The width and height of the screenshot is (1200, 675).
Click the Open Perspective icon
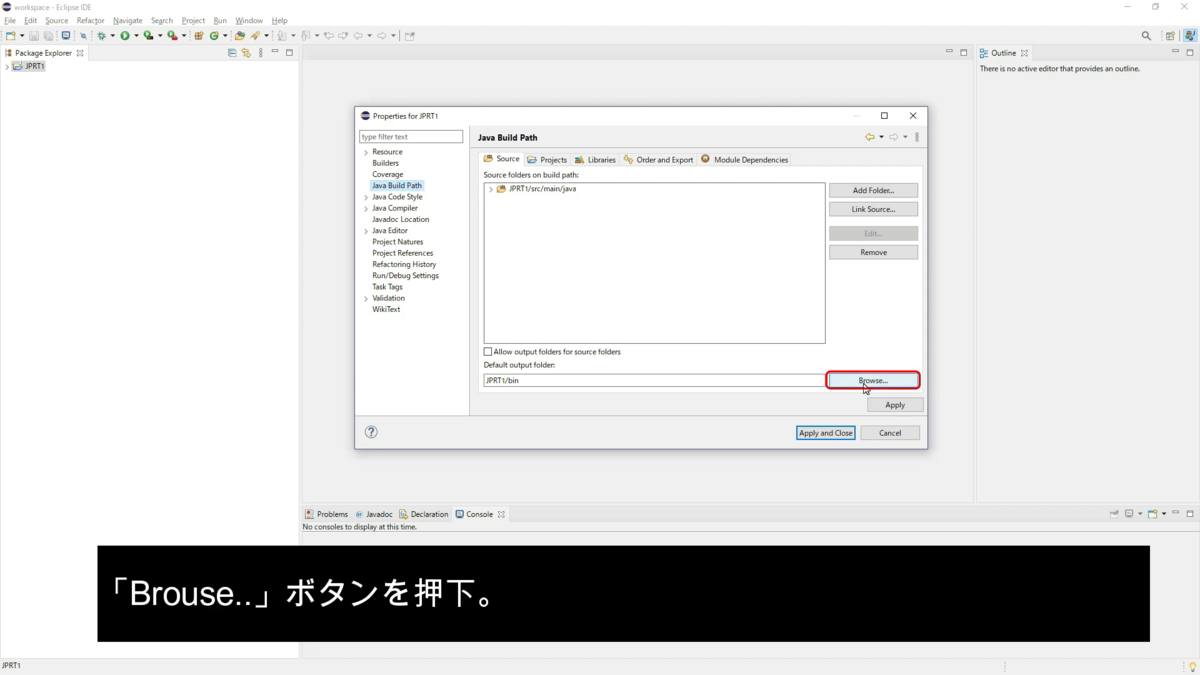click(x=1170, y=35)
